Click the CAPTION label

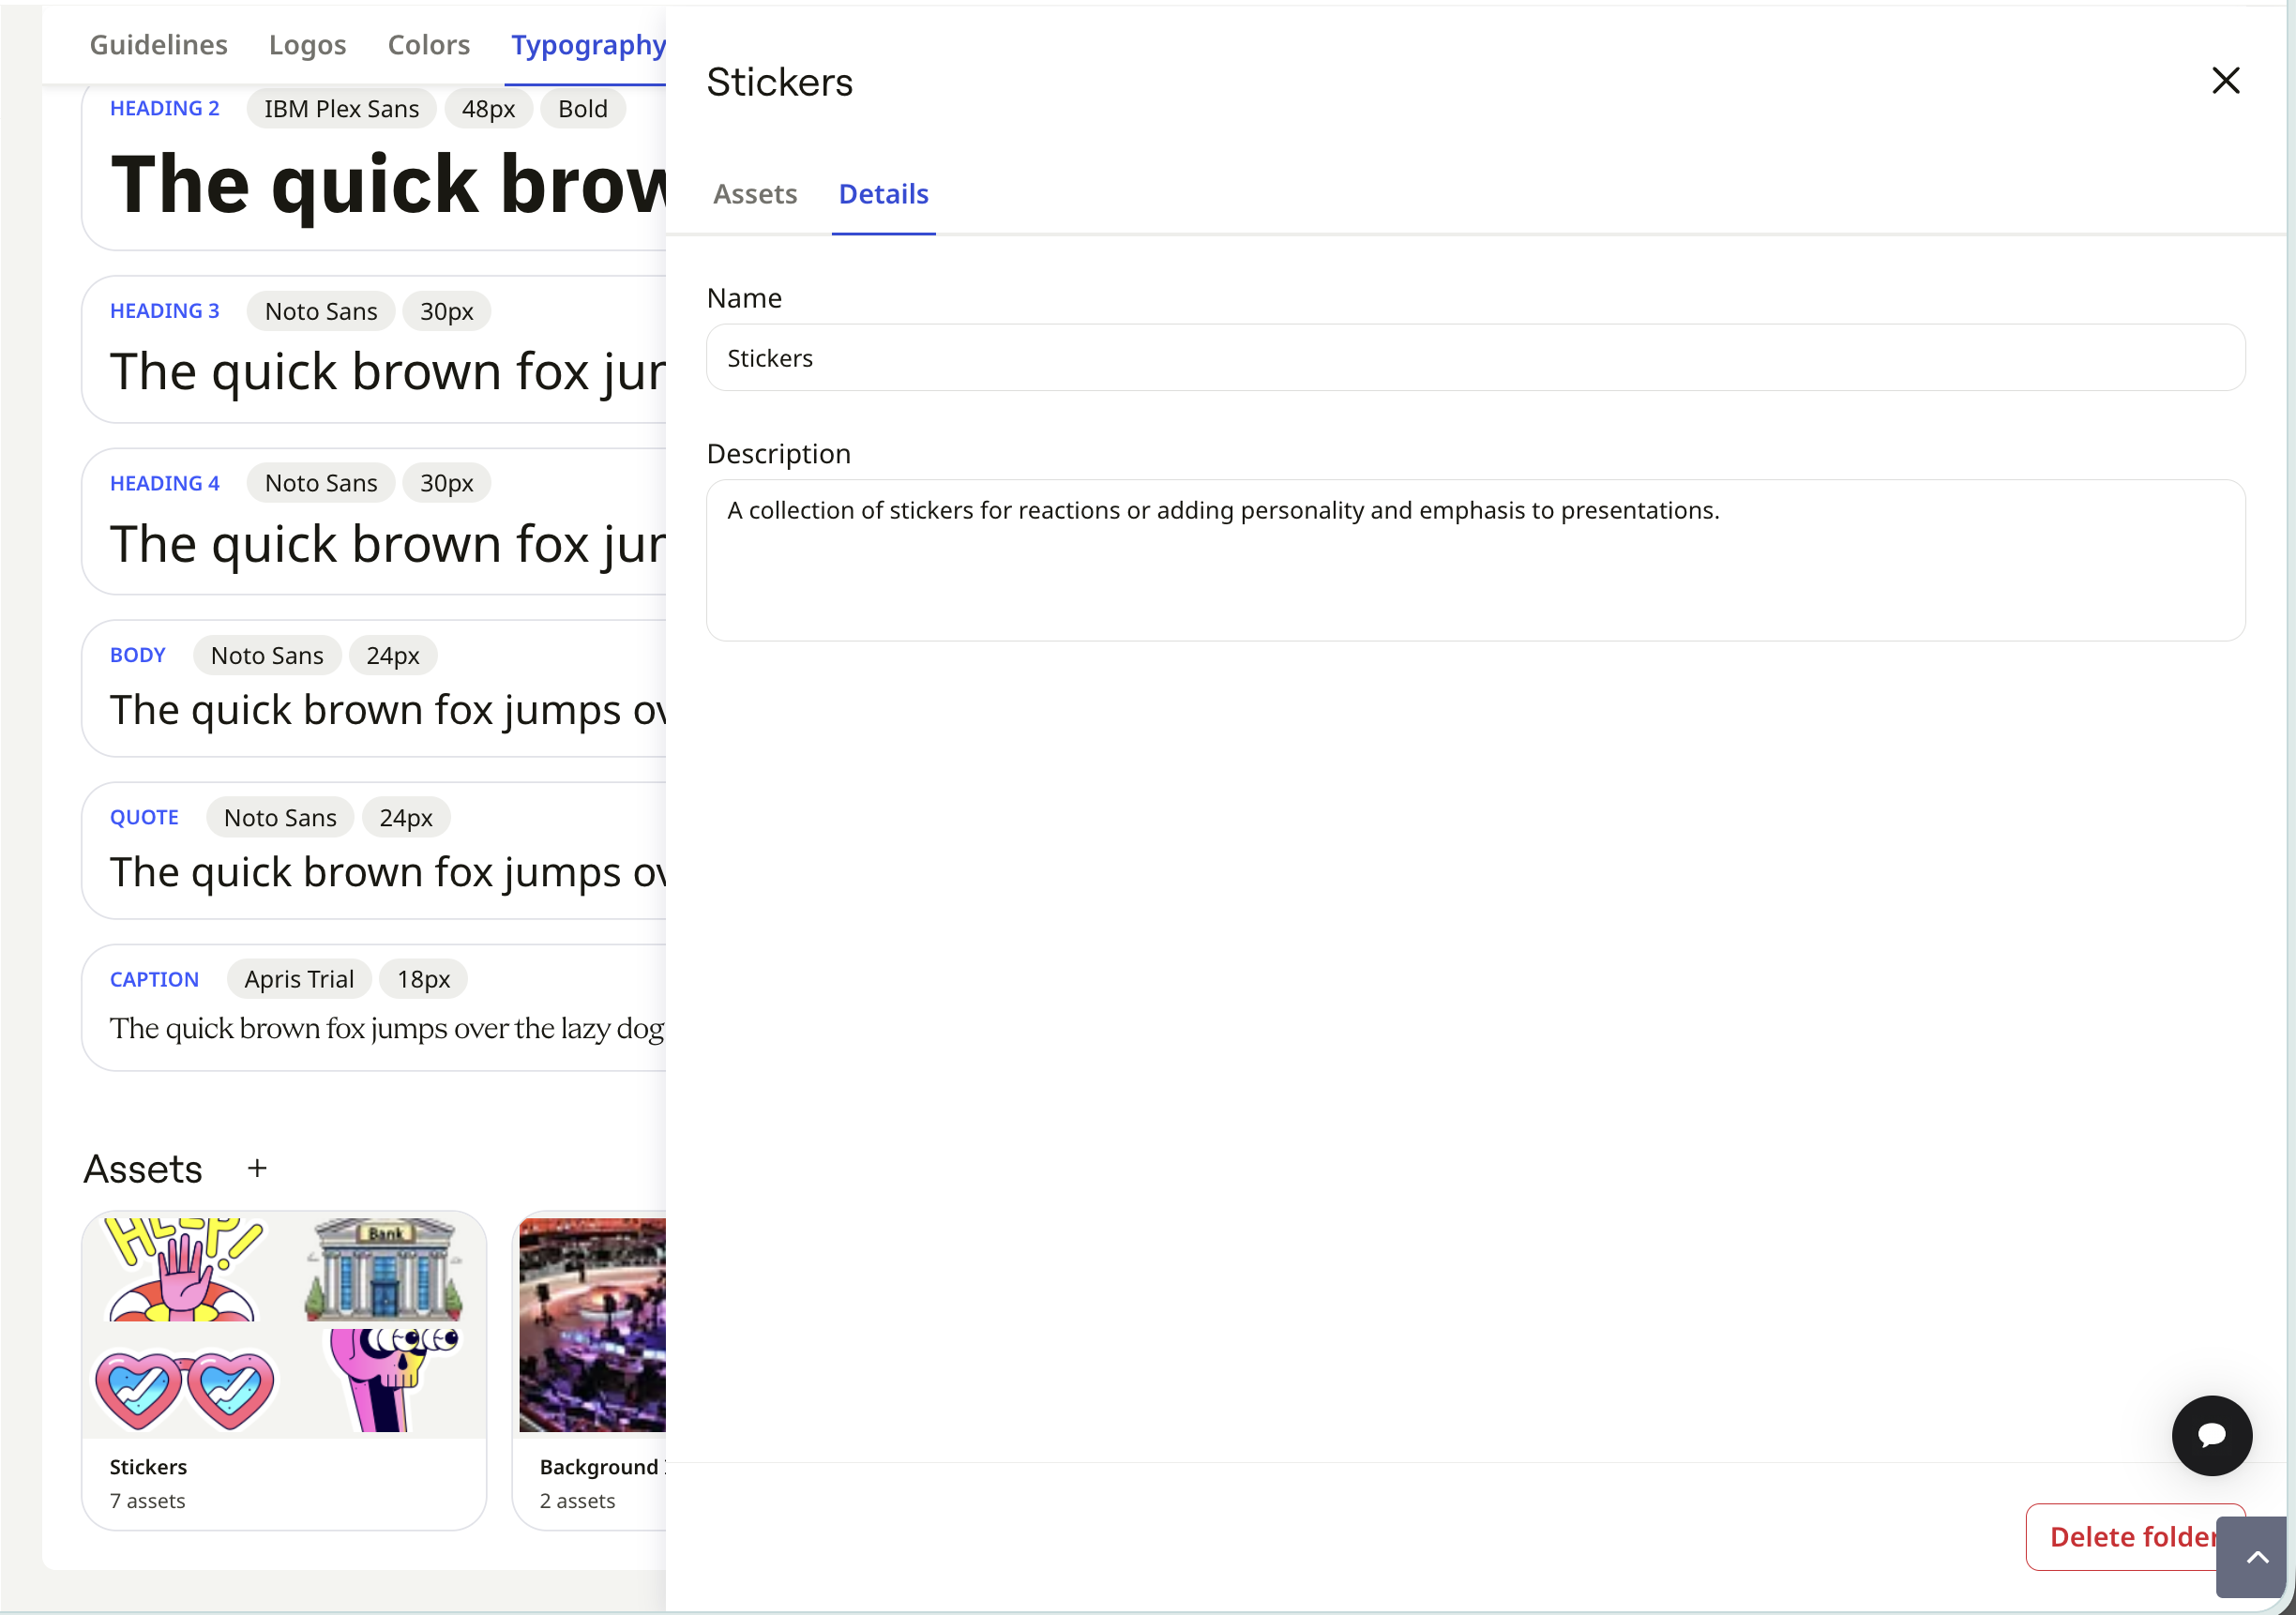coord(154,979)
